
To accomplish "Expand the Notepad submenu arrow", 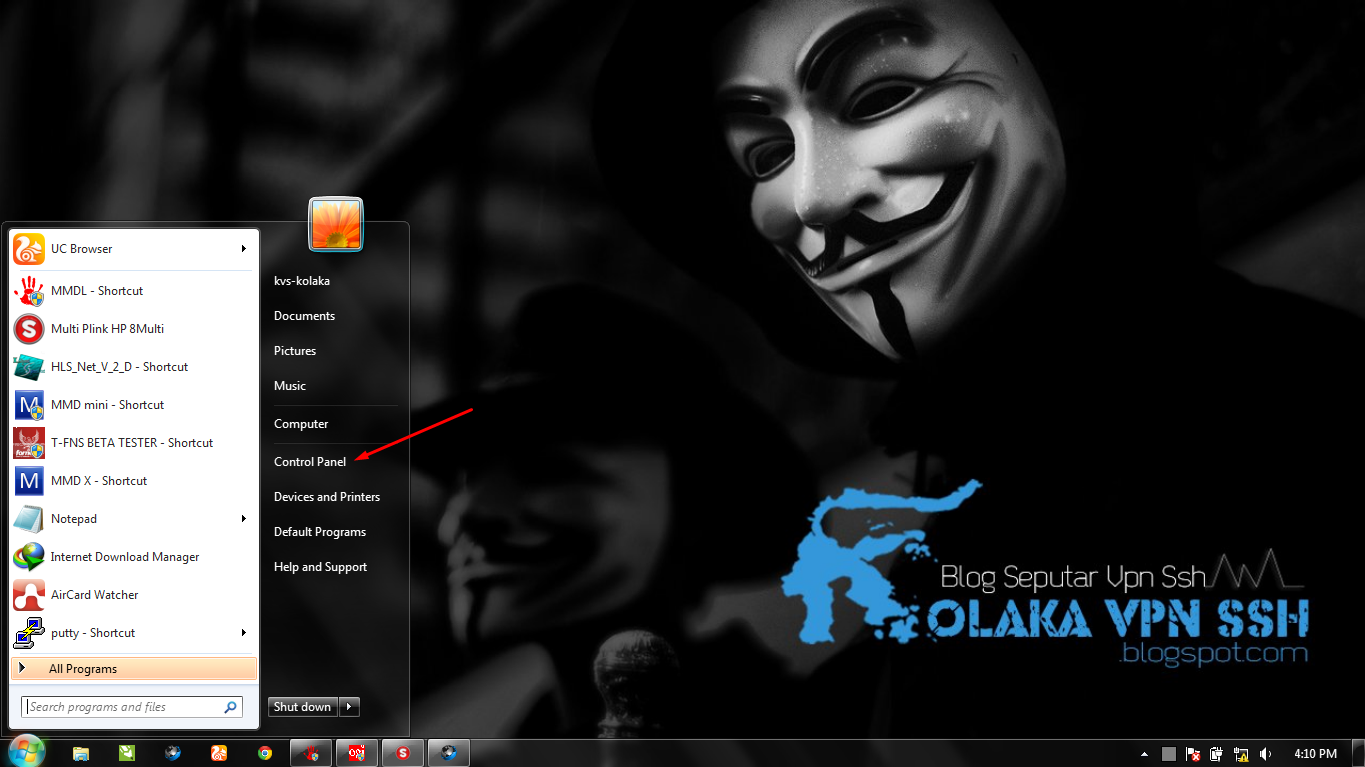I will (x=243, y=518).
